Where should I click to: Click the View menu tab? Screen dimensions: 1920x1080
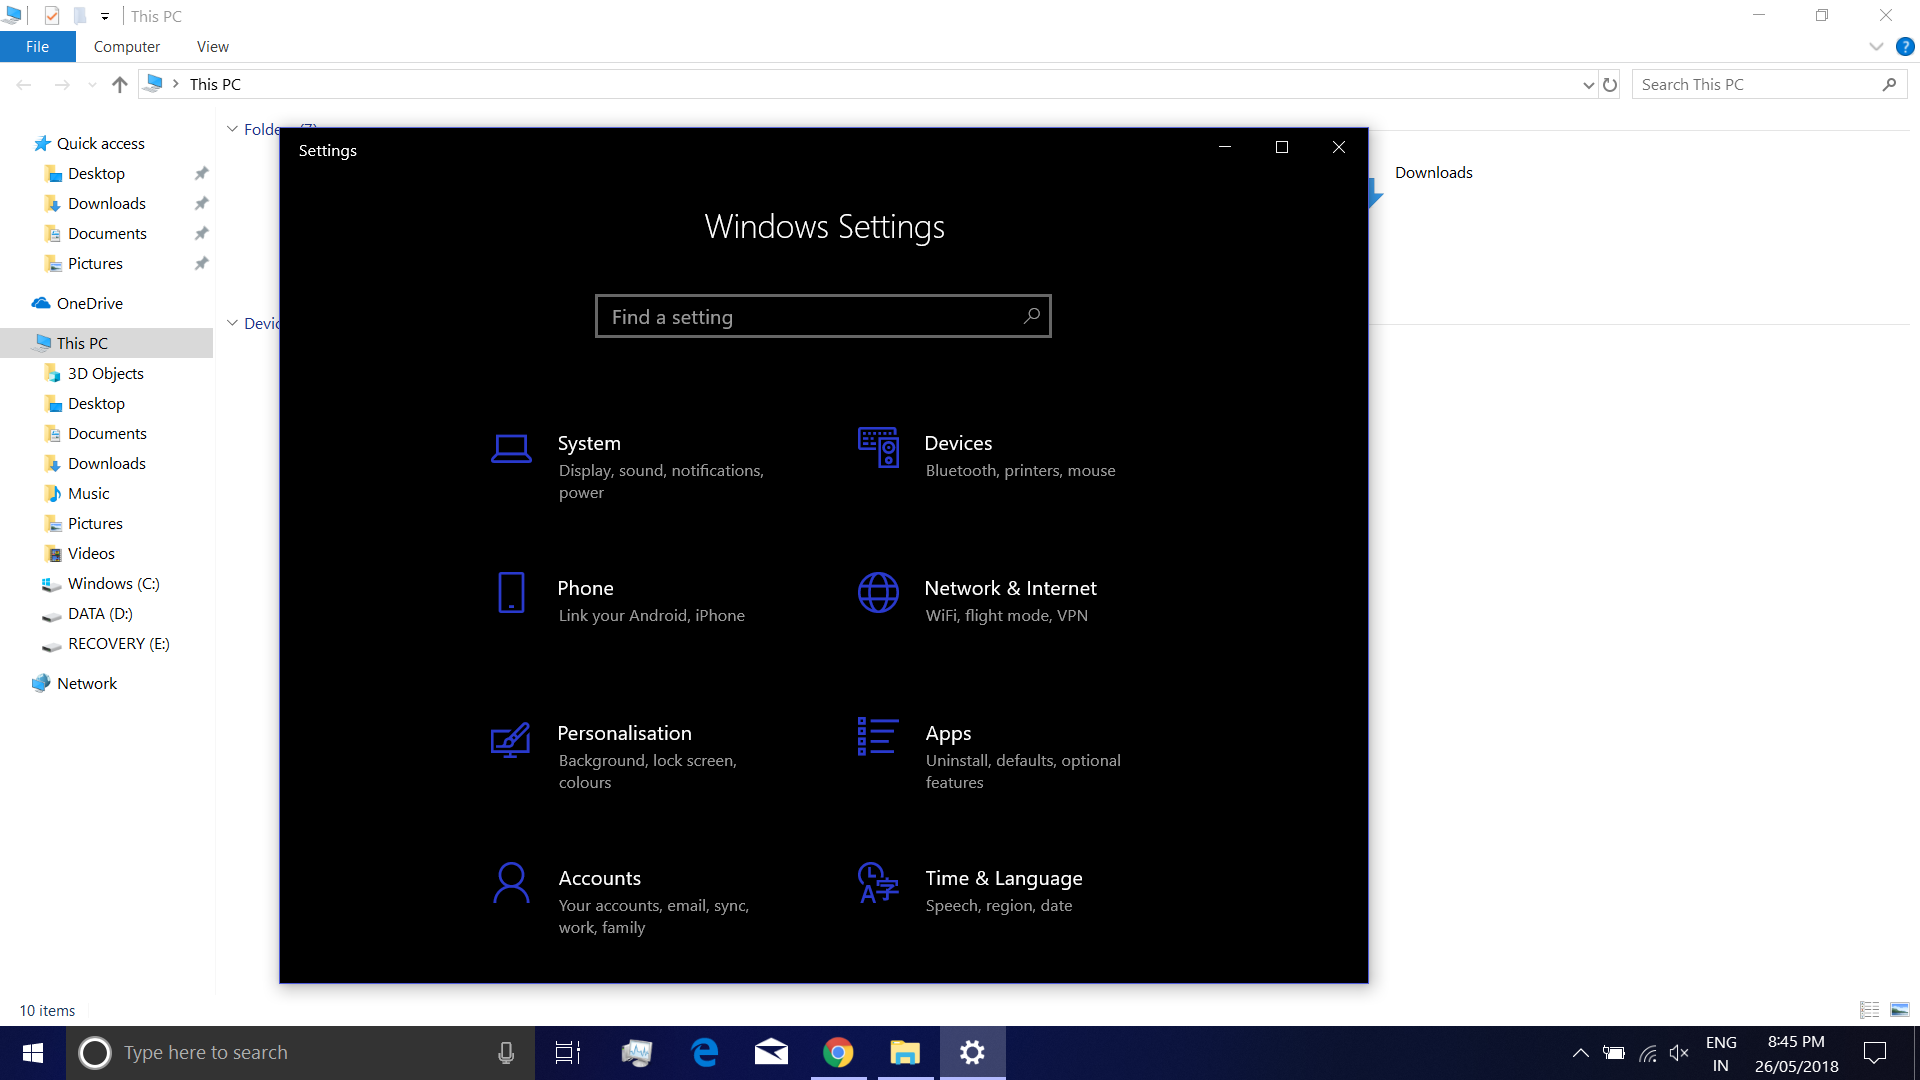point(210,46)
